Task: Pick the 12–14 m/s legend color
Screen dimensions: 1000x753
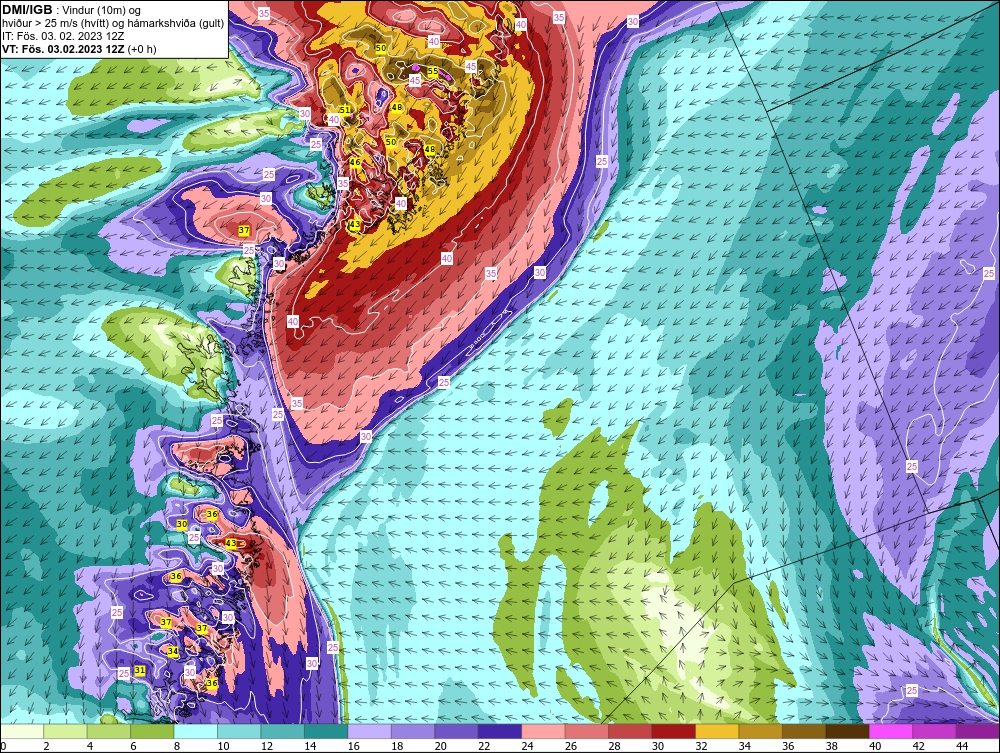Action: pos(283,731)
